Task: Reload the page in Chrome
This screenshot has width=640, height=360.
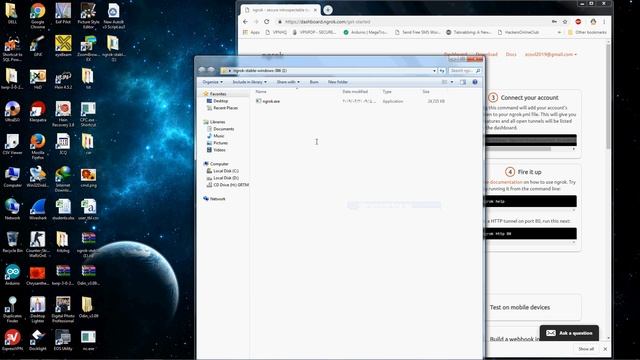Action: (x=267, y=22)
